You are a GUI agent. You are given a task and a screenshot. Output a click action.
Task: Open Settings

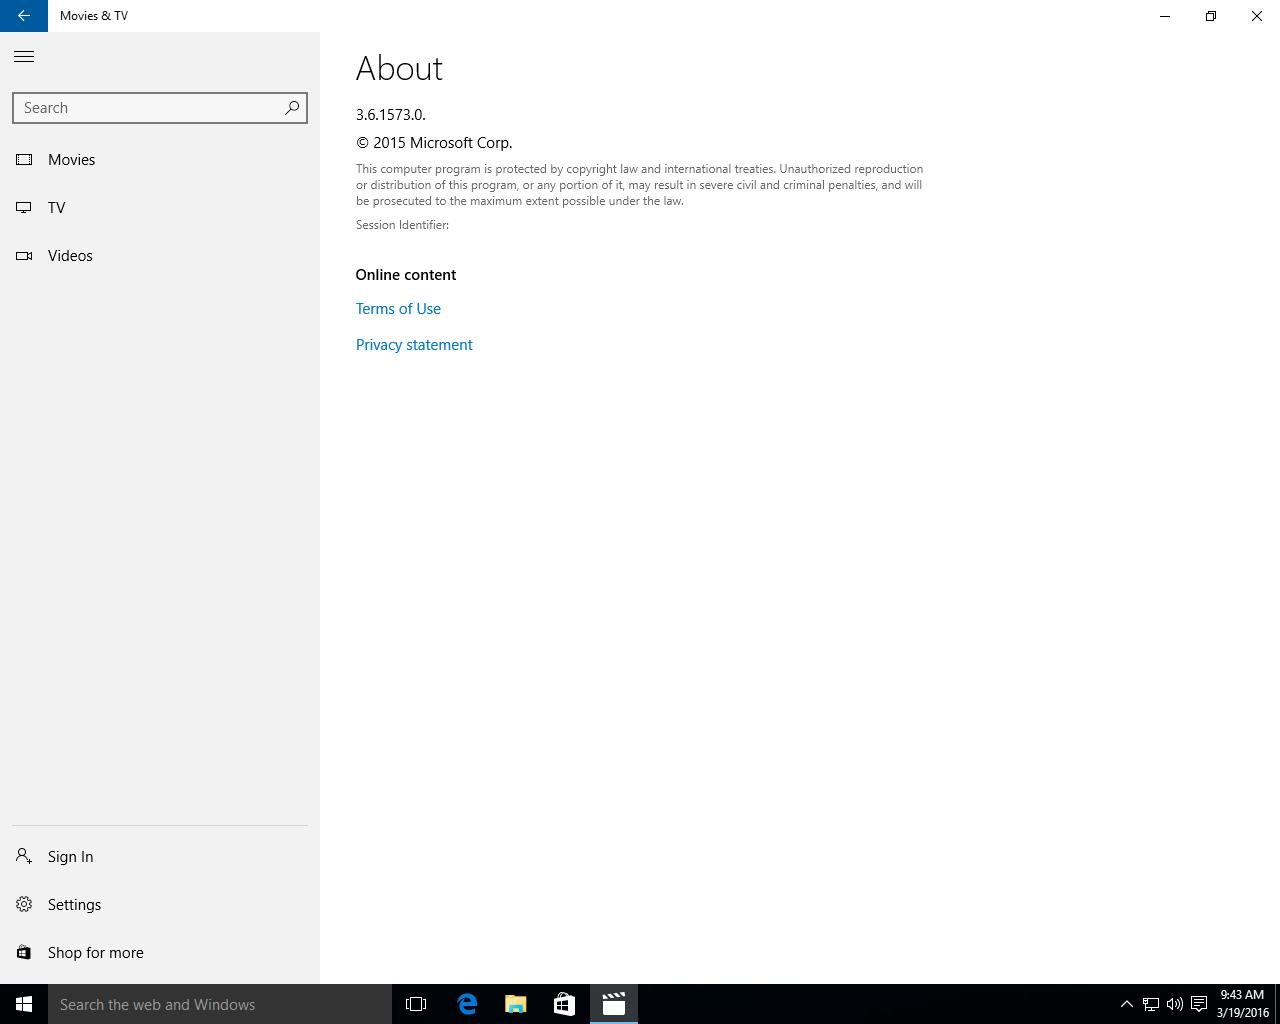[160, 905]
